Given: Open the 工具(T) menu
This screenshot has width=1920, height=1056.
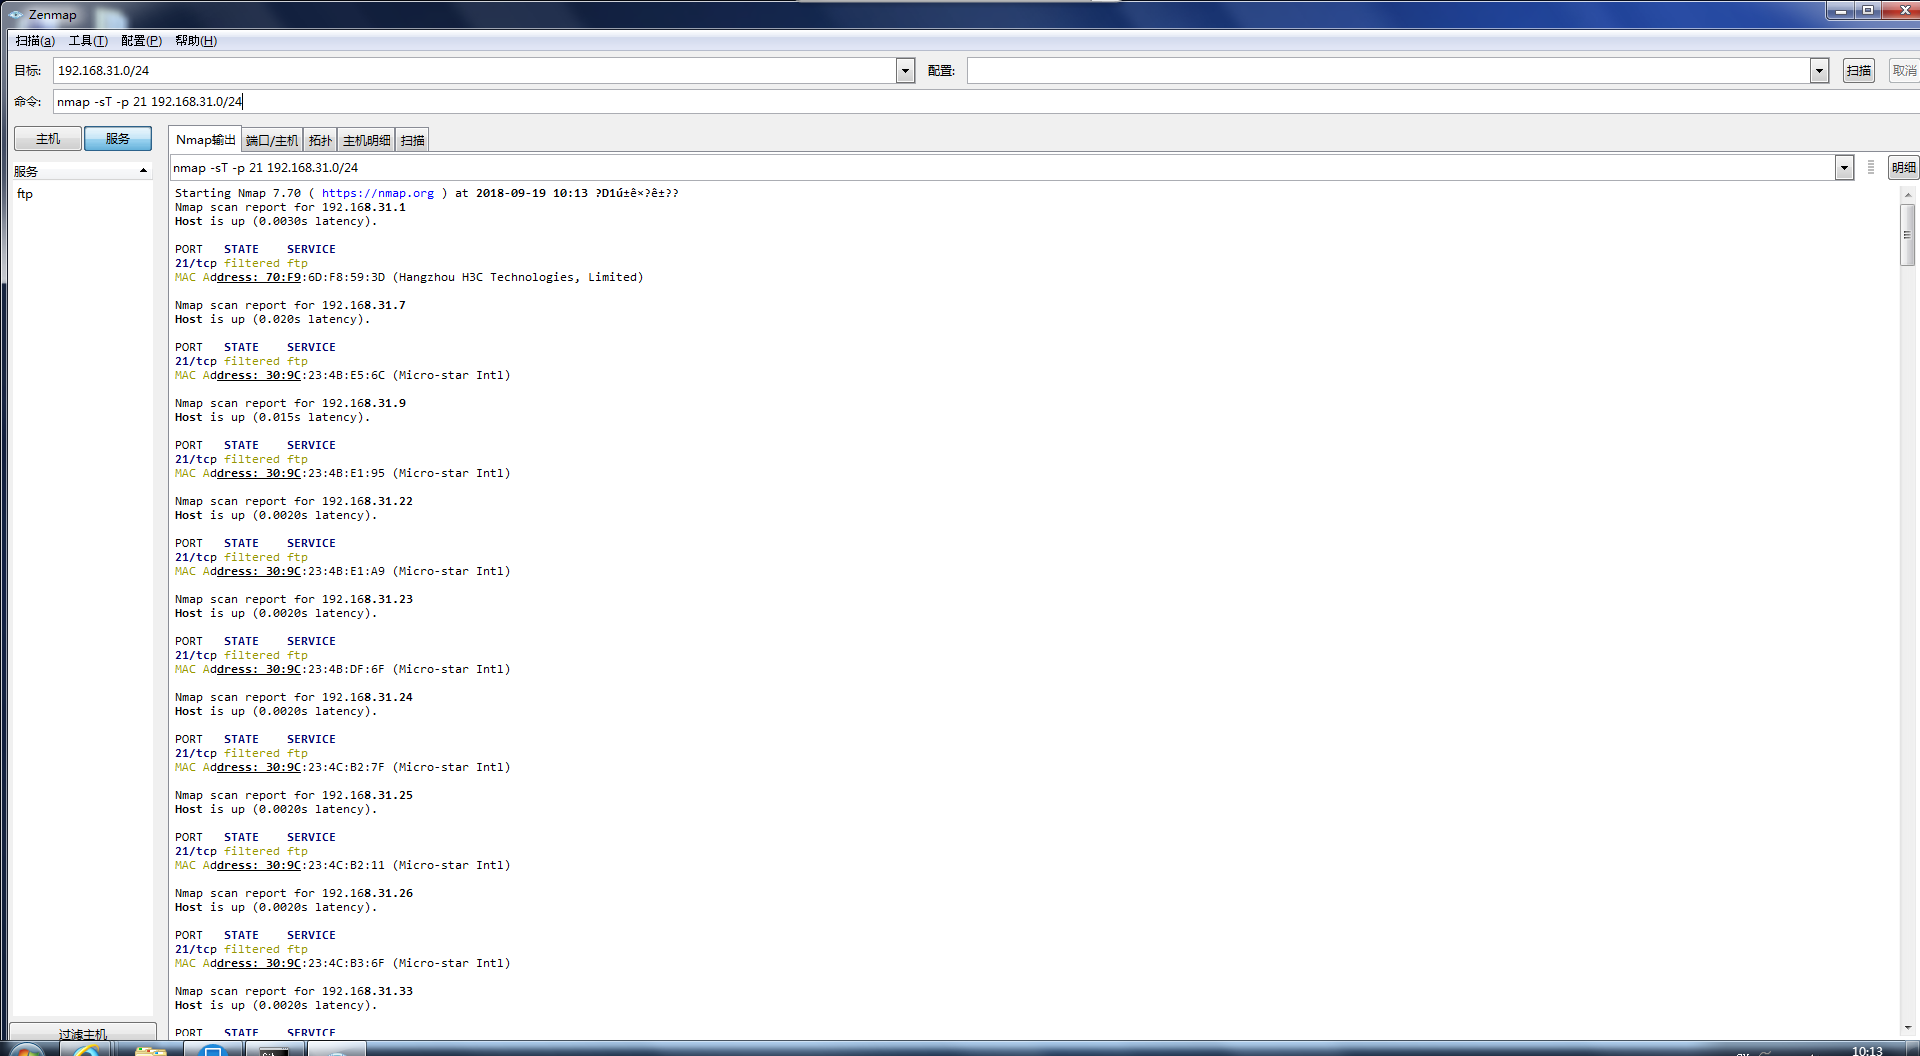Looking at the screenshot, I should 88,41.
